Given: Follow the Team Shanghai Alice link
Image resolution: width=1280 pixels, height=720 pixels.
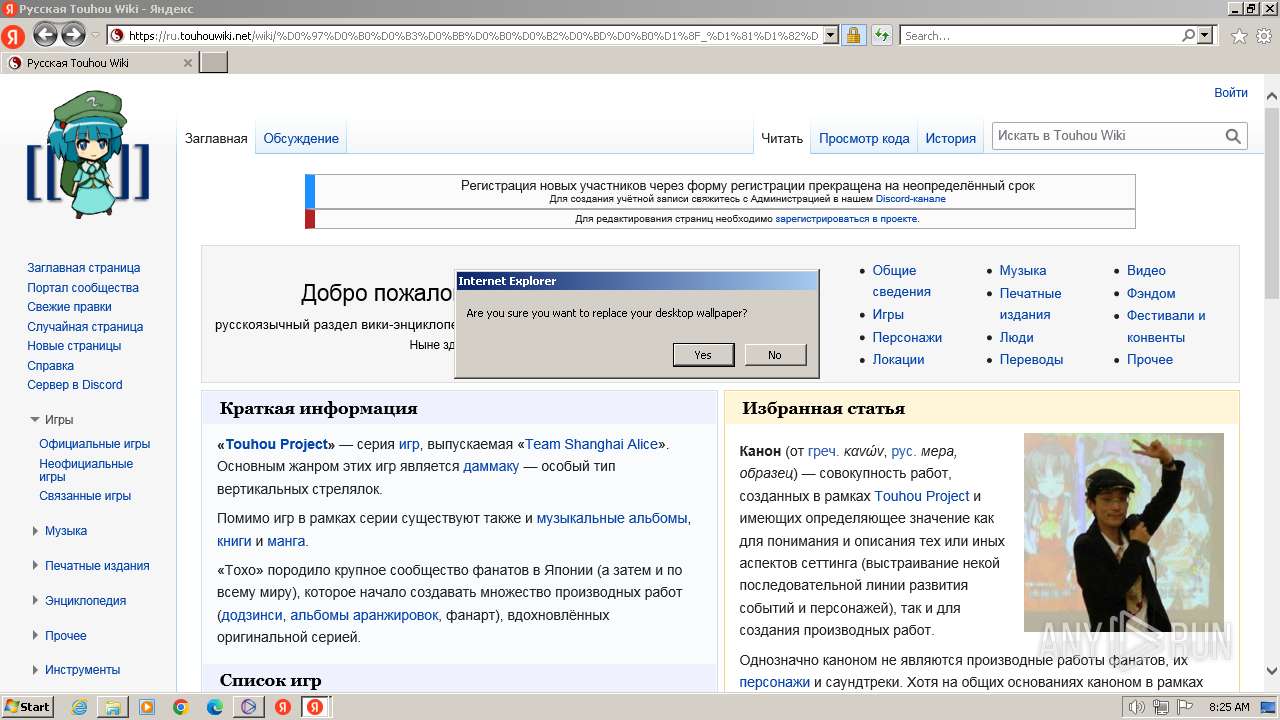Looking at the screenshot, I should coord(591,444).
